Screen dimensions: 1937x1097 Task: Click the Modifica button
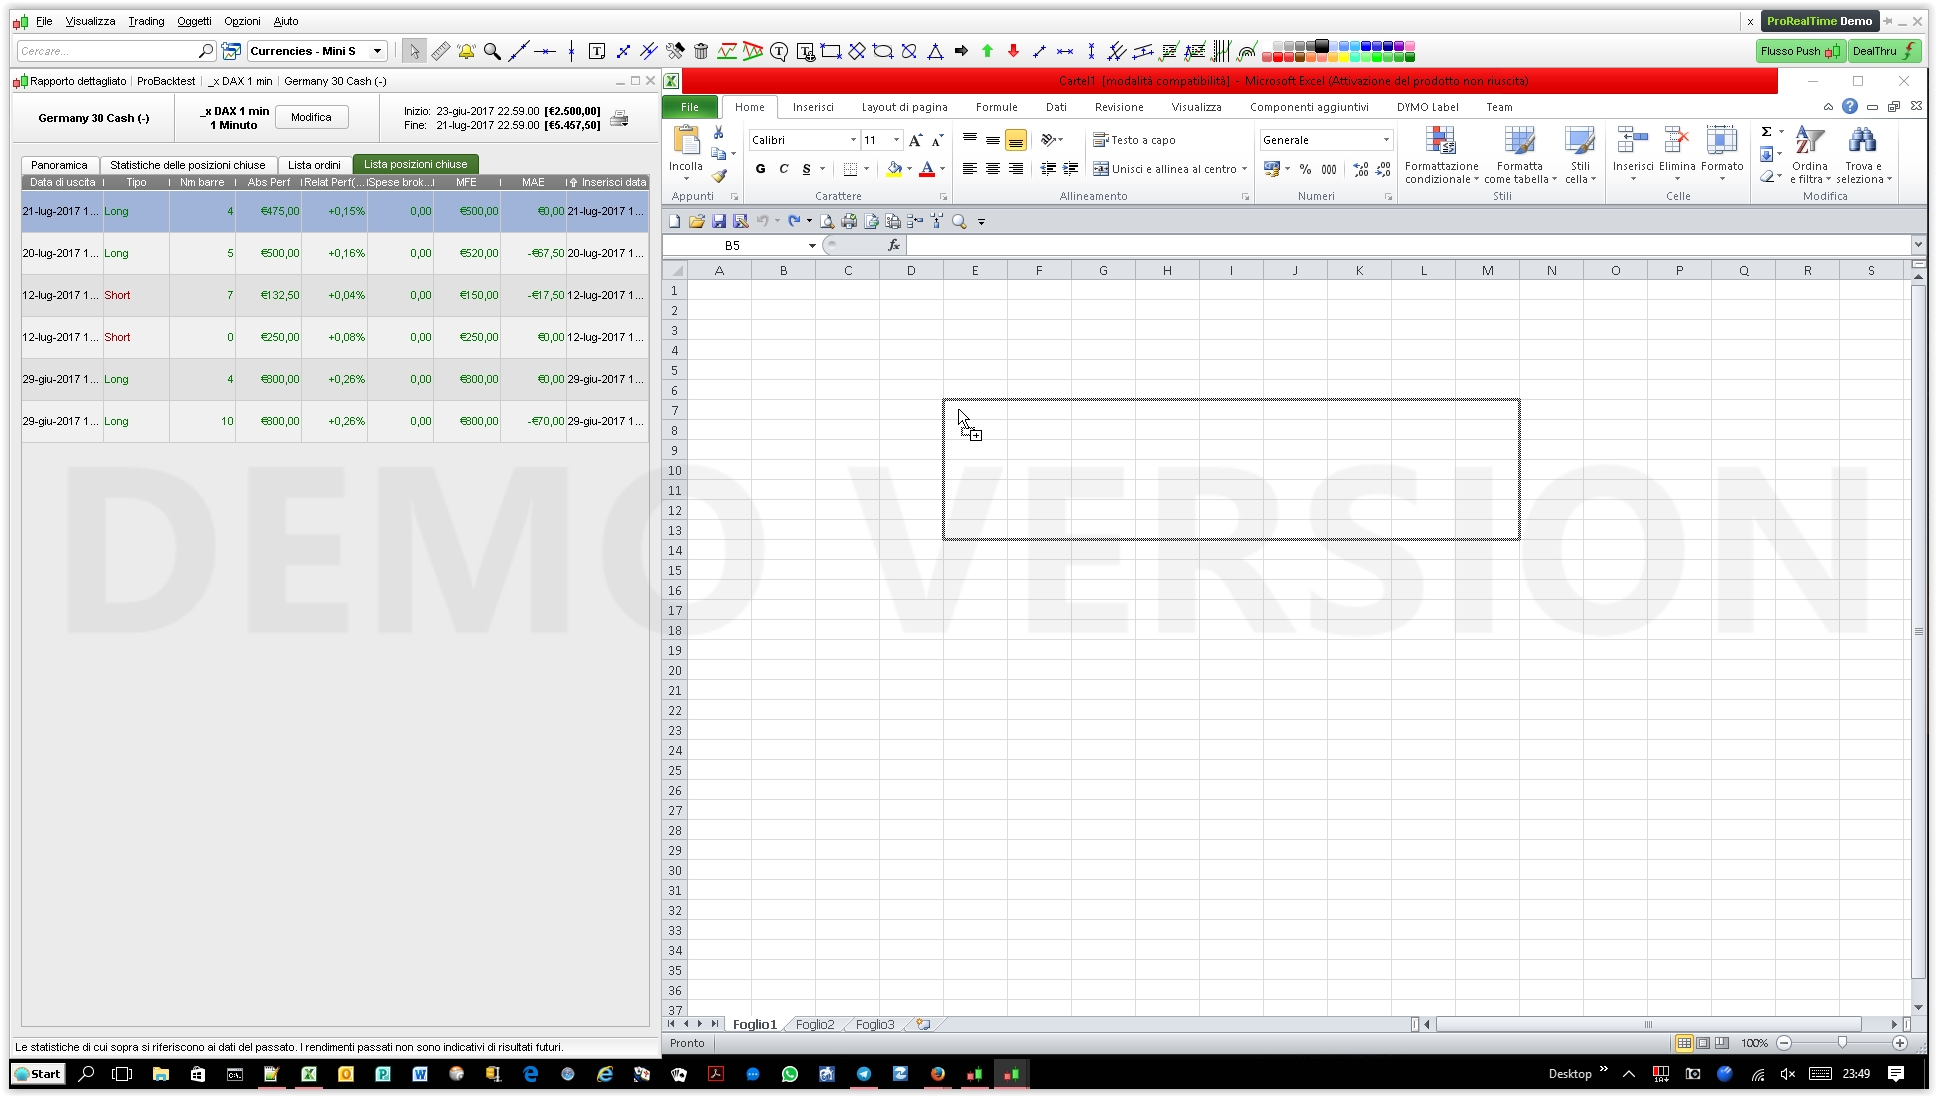coord(311,117)
